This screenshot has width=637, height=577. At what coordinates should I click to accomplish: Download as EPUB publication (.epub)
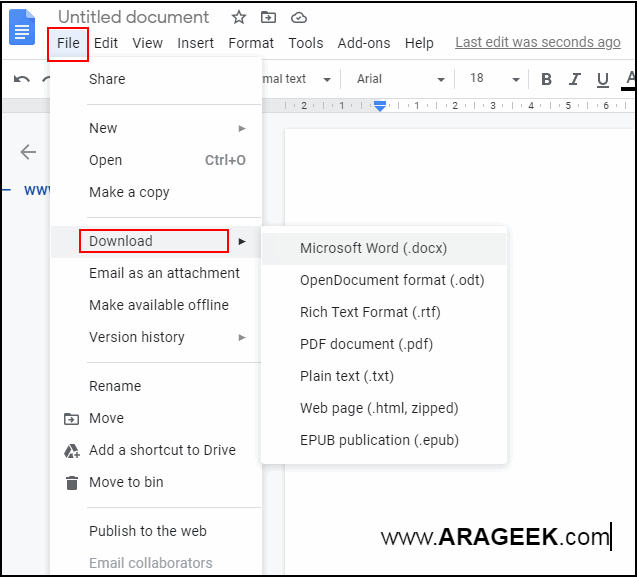pos(384,440)
